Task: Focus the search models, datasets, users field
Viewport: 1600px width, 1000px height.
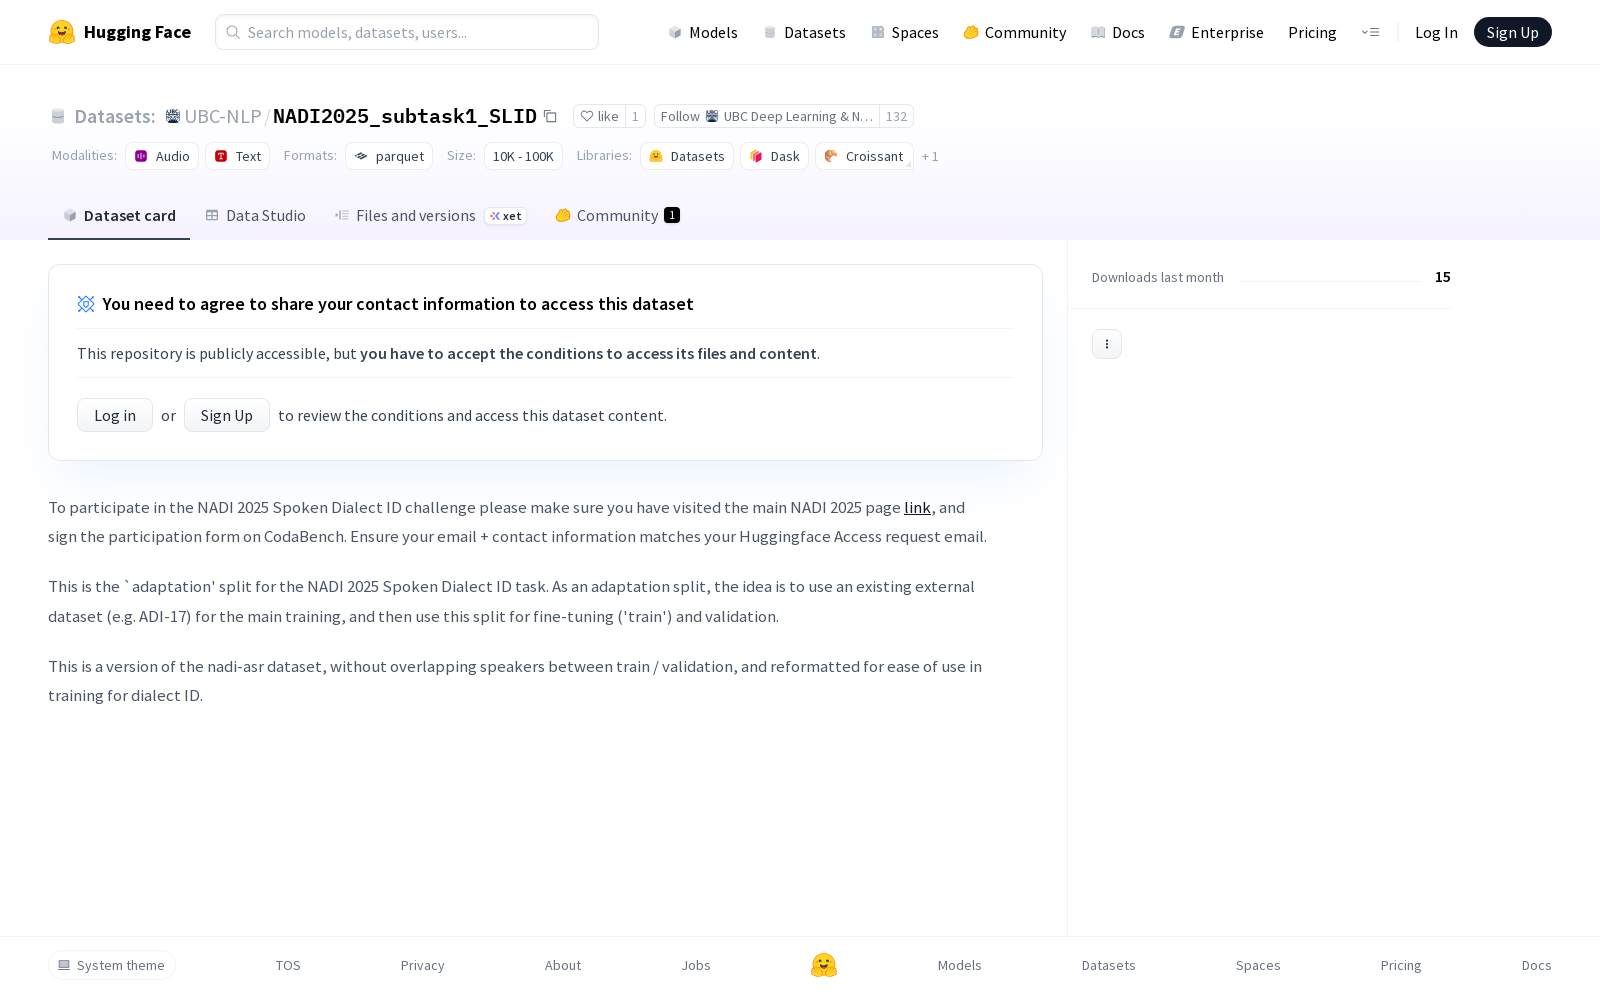Action: click(x=407, y=32)
